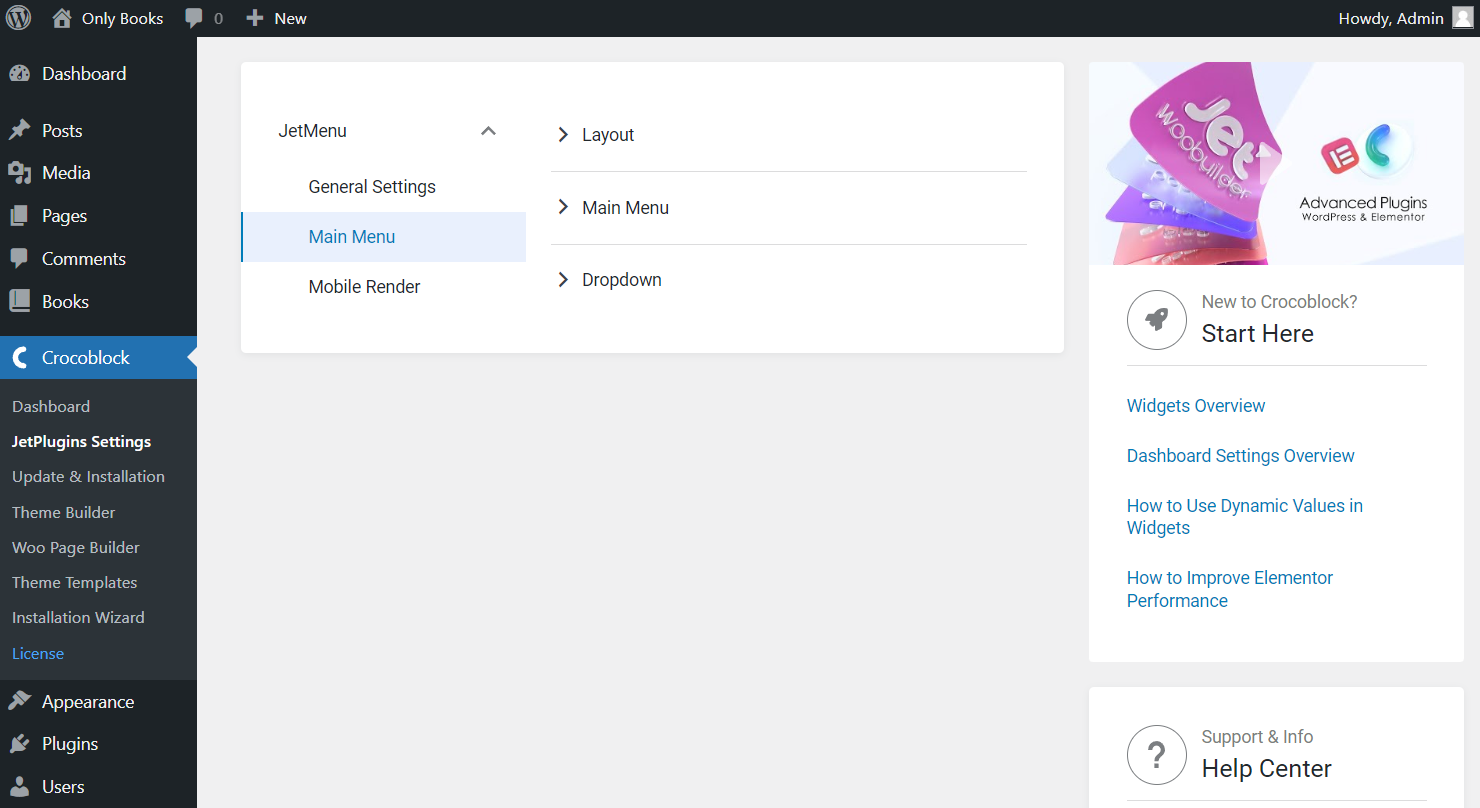The image size is (1480, 808).
Task: Open the License submenu link
Action: 38,654
